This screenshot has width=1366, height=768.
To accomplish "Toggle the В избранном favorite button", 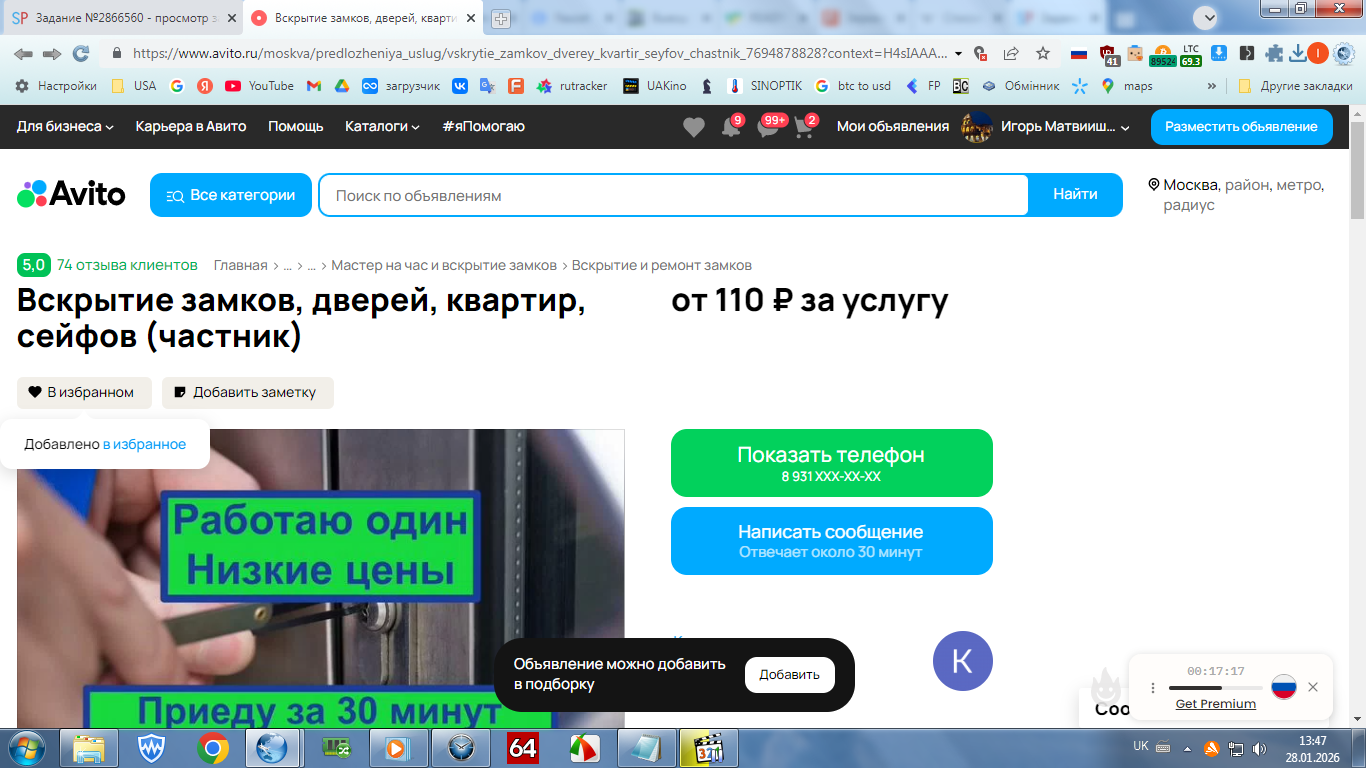I will (84, 393).
